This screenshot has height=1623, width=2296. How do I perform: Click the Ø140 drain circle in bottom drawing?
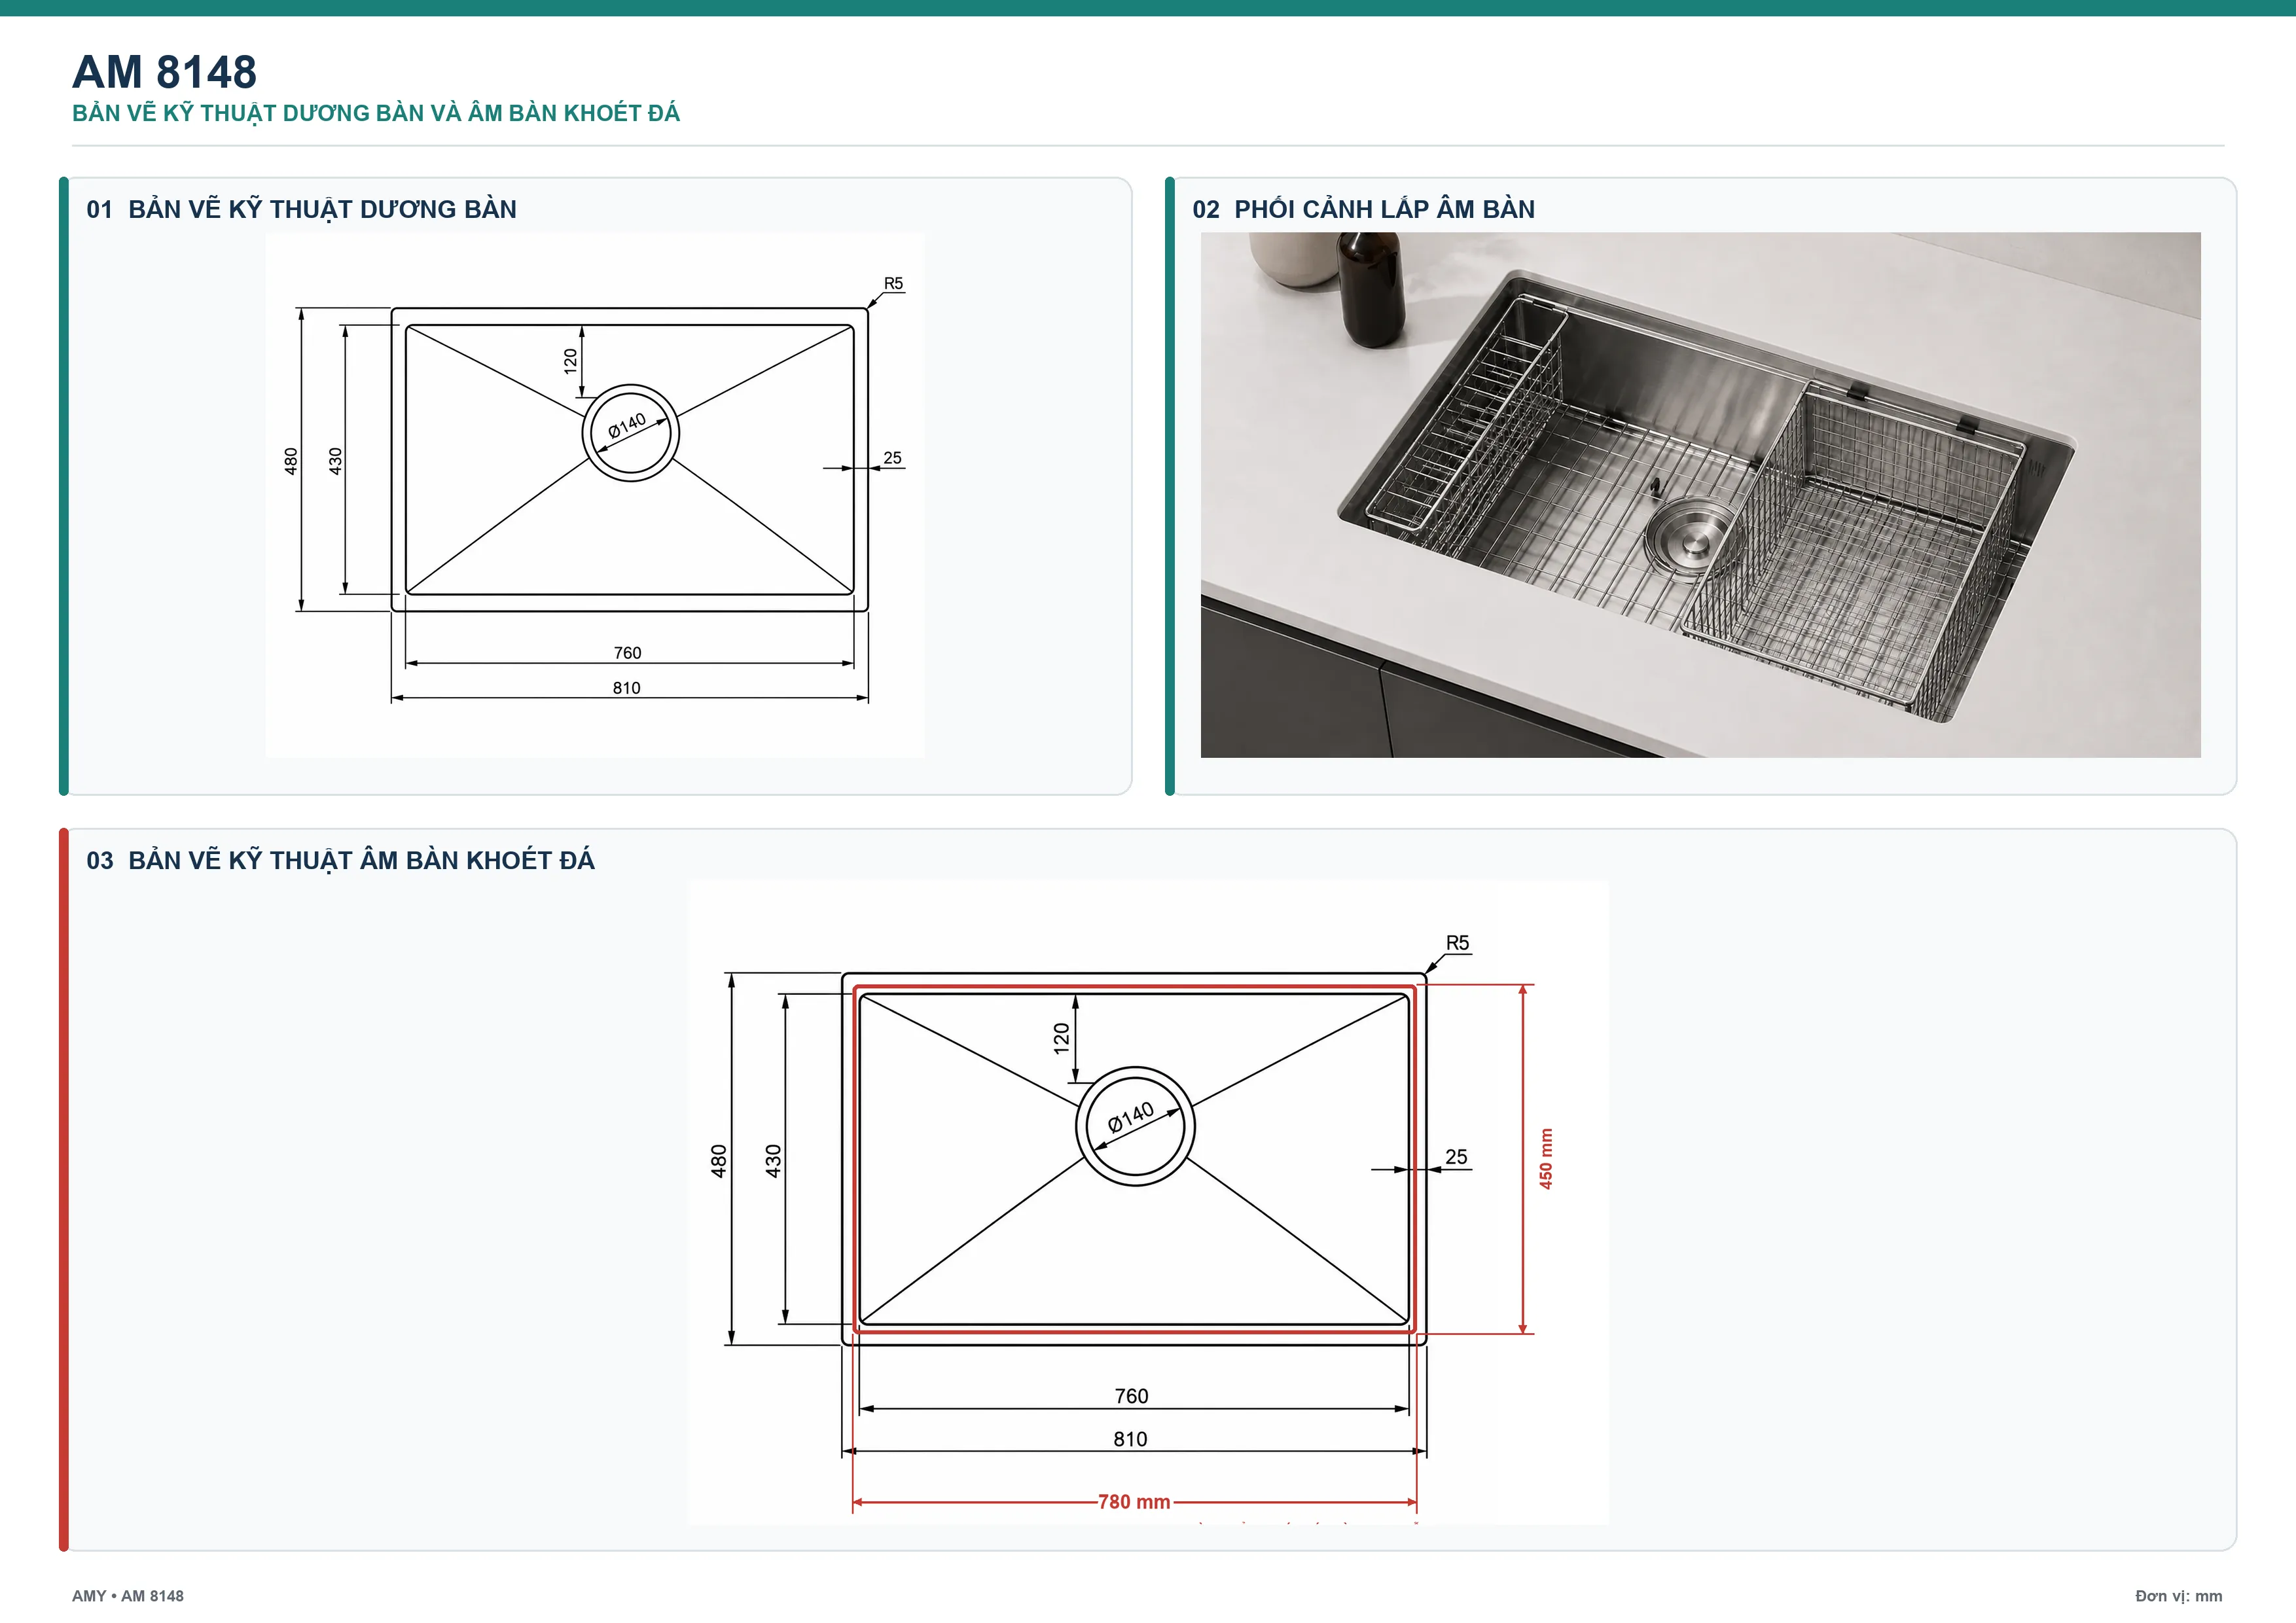(1135, 1126)
